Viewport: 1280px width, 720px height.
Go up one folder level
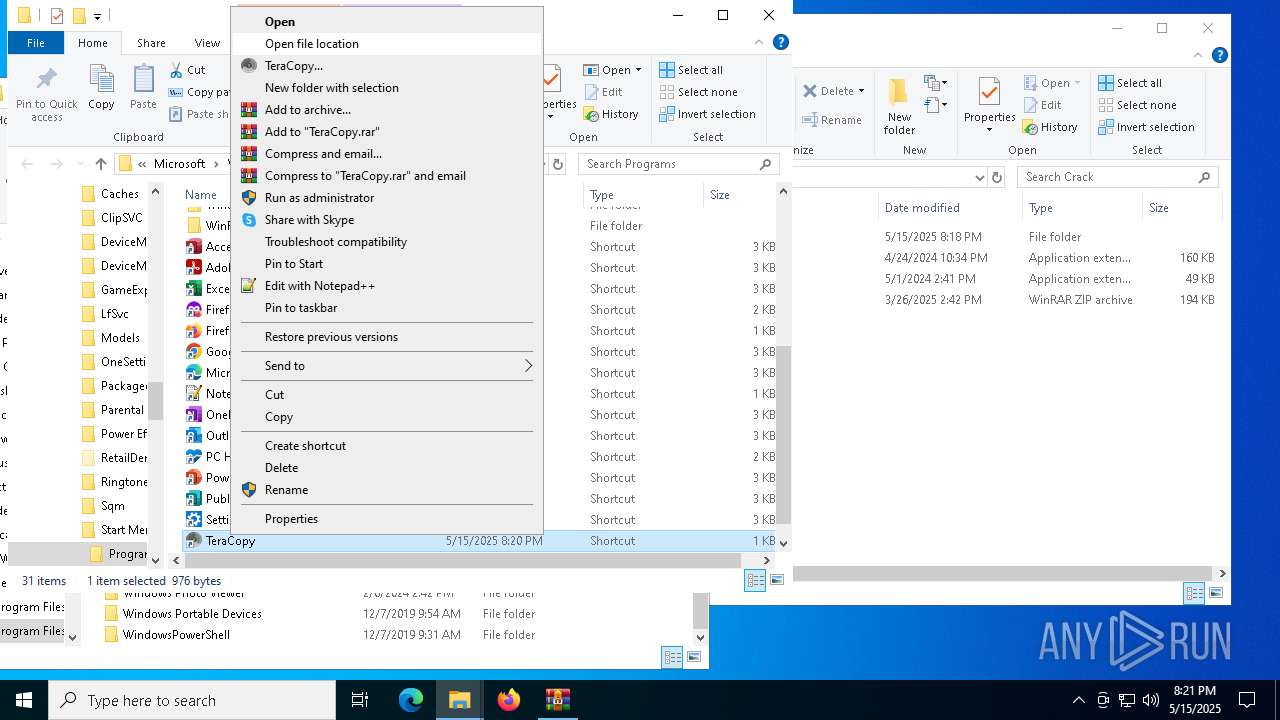pyautogui.click(x=100, y=164)
